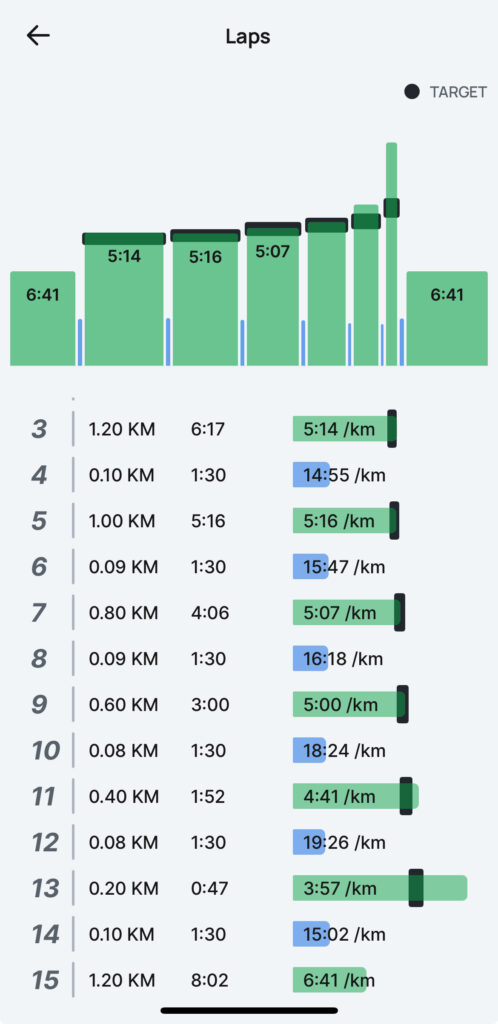Select lap 7 pace bar 5:07 /km
498x1024 pixels.
348,613
